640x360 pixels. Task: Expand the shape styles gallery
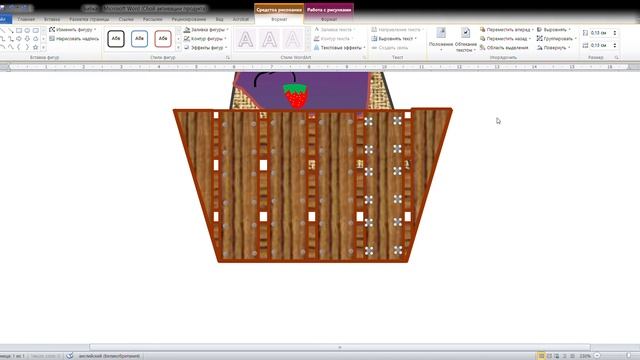click(x=178, y=48)
